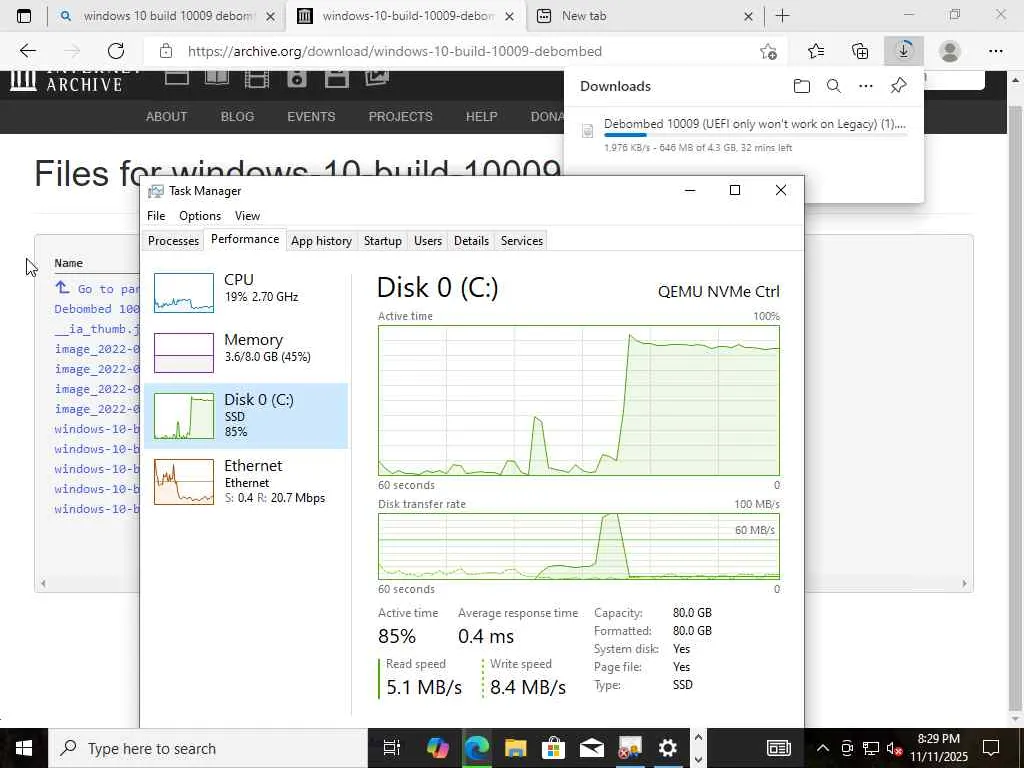The width and height of the screenshot is (1024, 768).
Task: Open the Internet Archive Video film icon
Action: [x=257, y=79]
